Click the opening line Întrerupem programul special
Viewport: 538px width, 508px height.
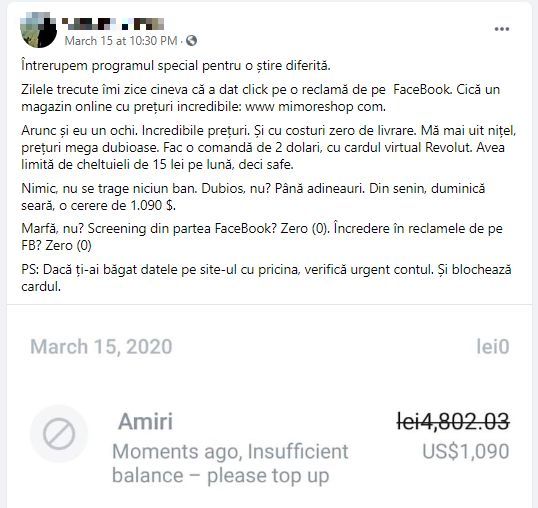point(176,66)
